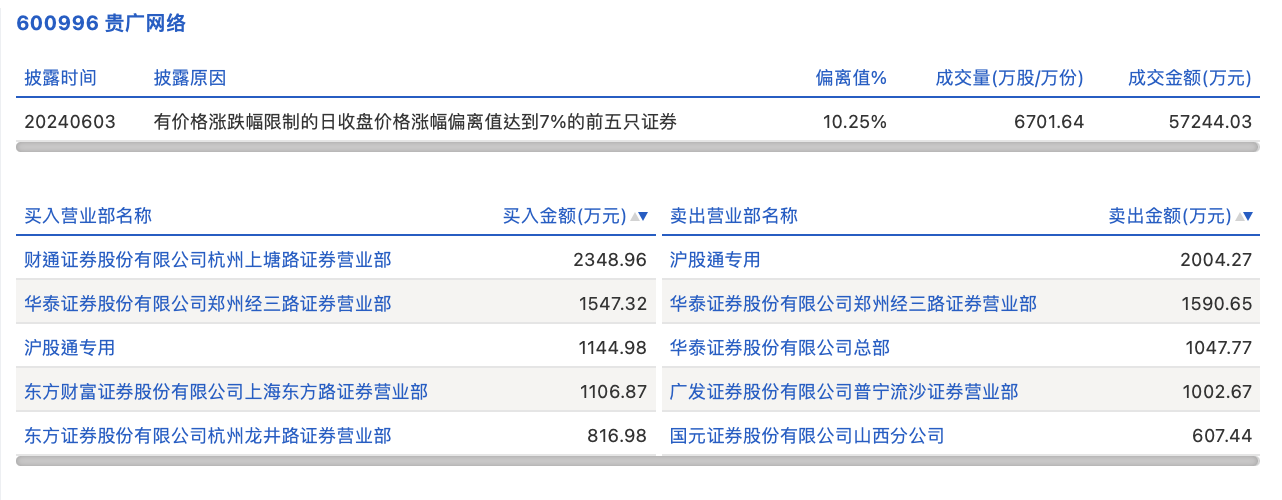Open 华泰证券股份有限公司总部 link
Image resolution: width=1282 pixels, height=500 pixels.
click(x=779, y=348)
